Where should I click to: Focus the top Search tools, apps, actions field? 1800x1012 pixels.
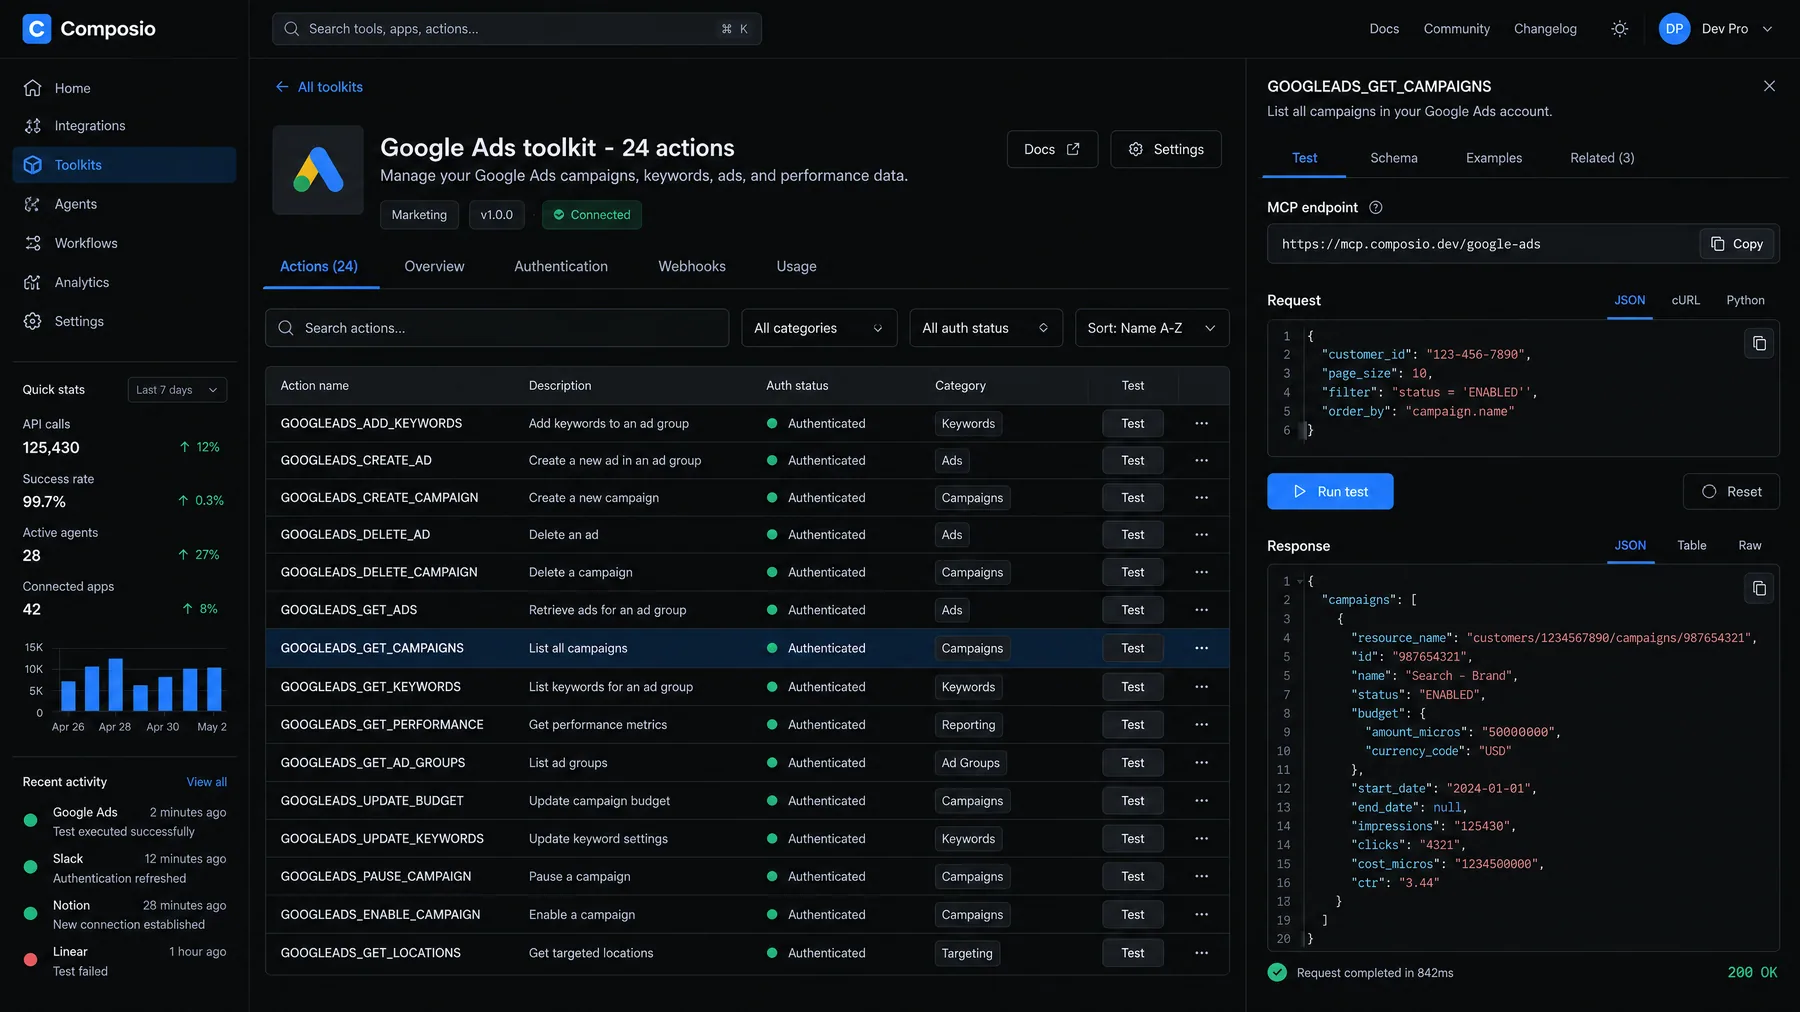click(x=517, y=29)
